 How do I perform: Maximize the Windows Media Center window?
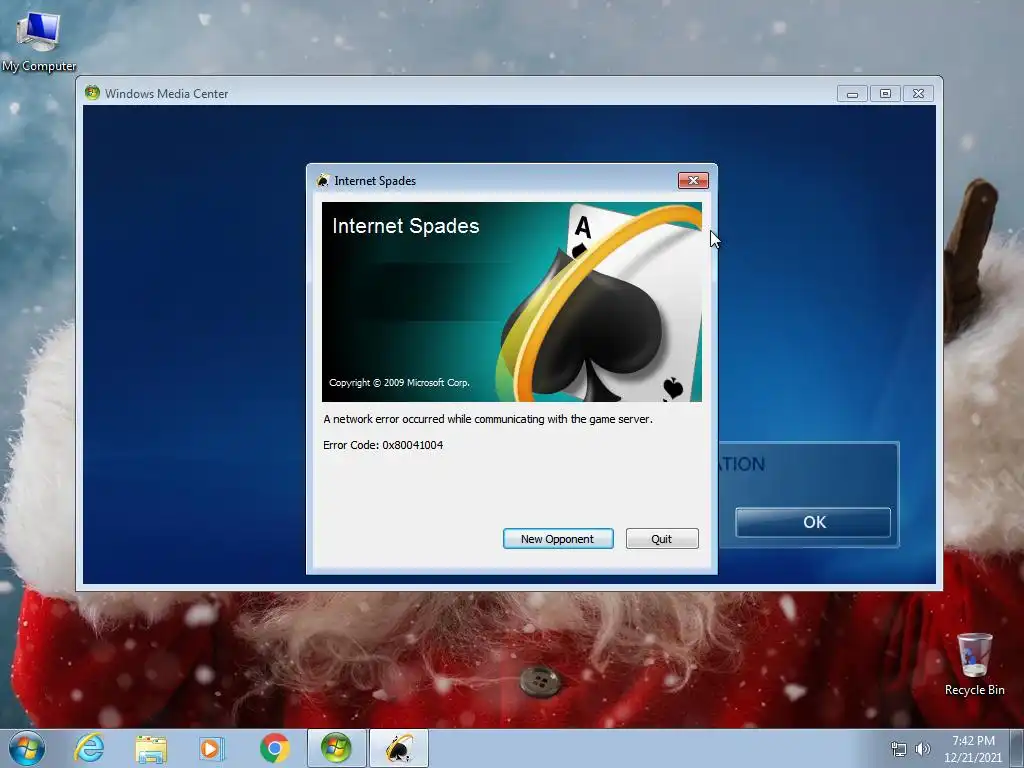tap(886, 94)
